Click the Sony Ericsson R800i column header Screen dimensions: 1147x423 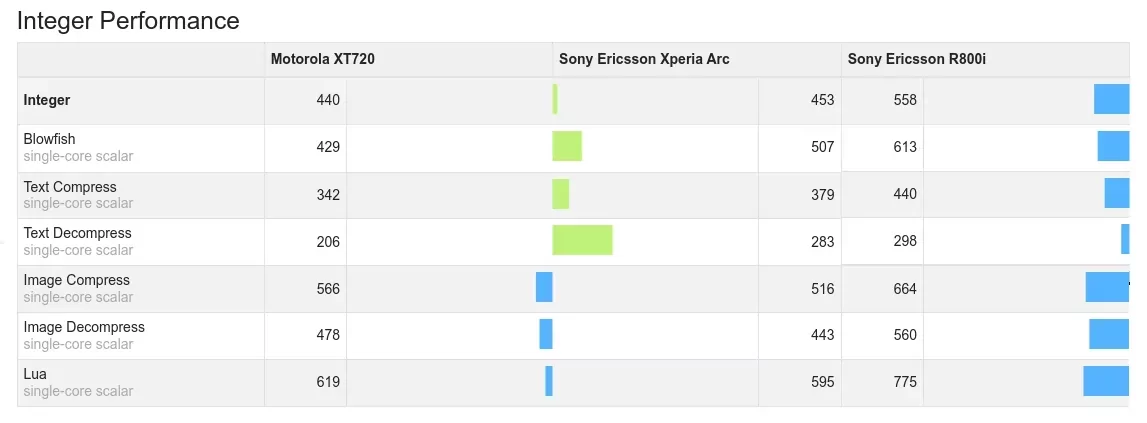coord(917,59)
